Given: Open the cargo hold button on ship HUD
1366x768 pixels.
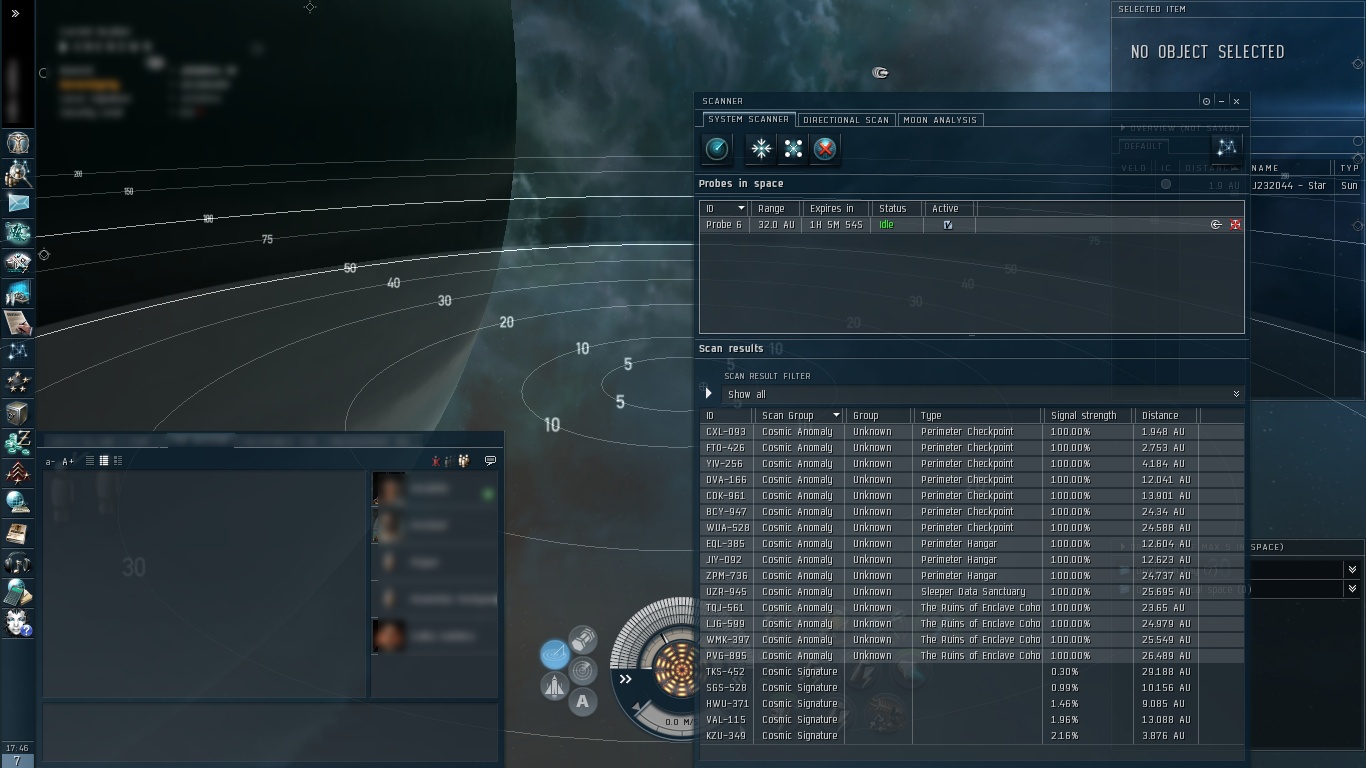Looking at the screenshot, I should 583,639.
